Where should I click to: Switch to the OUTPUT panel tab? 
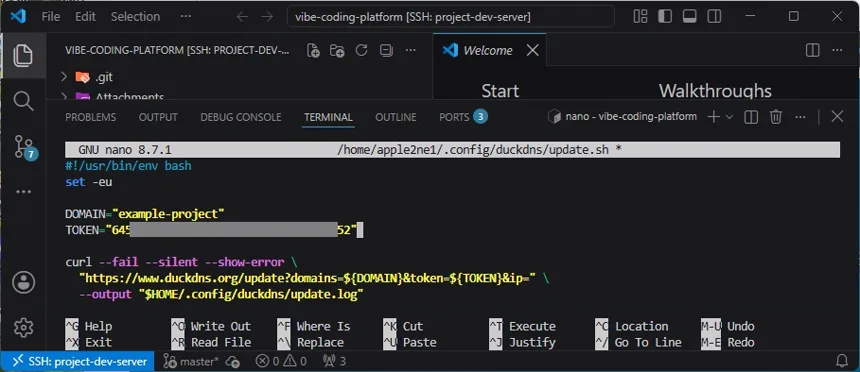tap(158, 117)
